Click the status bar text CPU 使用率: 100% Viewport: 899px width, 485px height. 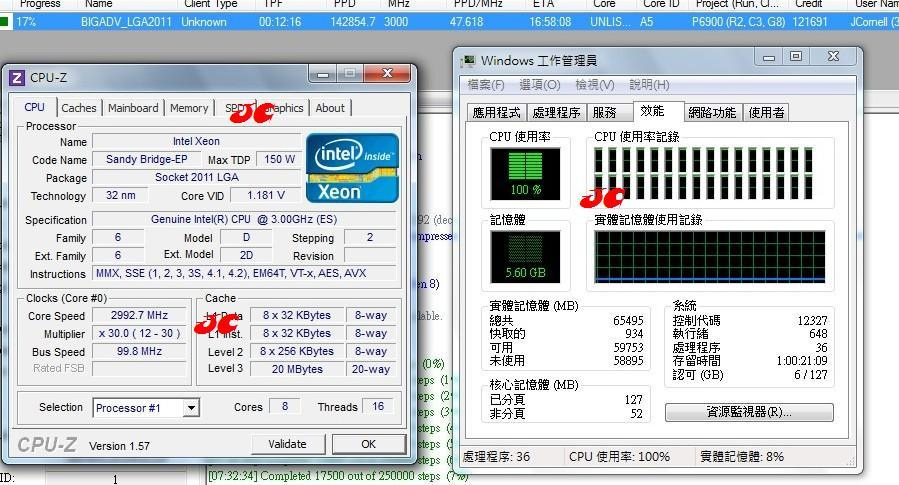tap(619, 457)
